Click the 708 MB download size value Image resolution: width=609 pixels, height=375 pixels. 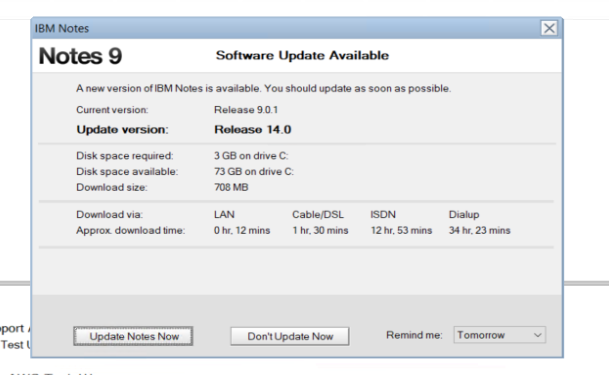[231, 187]
